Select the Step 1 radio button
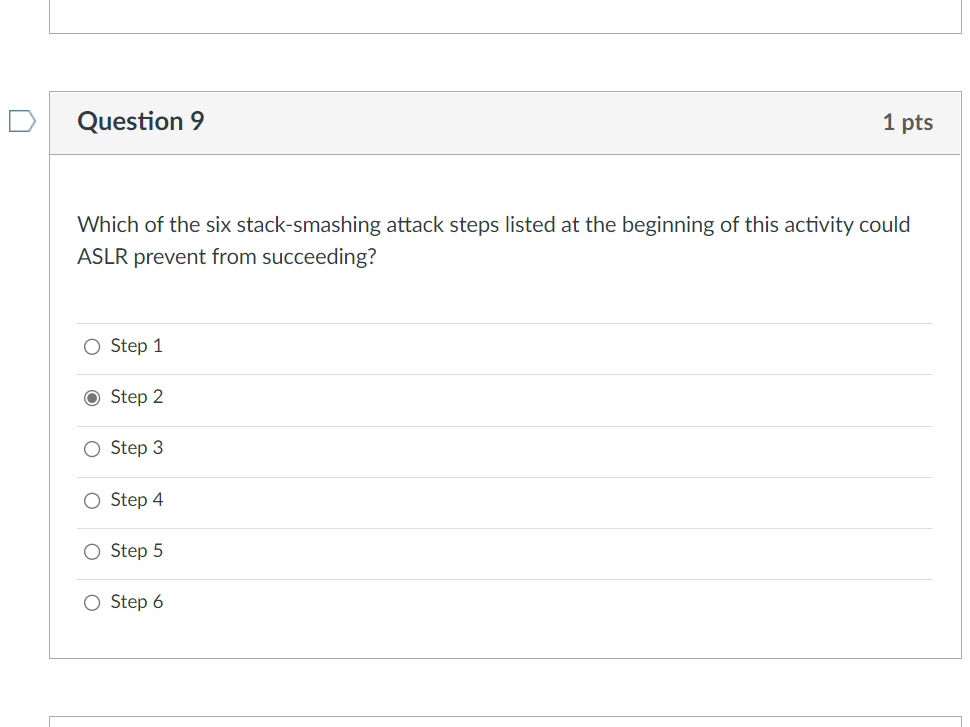The height and width of the screenshot is (727, 970). click(92, 347)
